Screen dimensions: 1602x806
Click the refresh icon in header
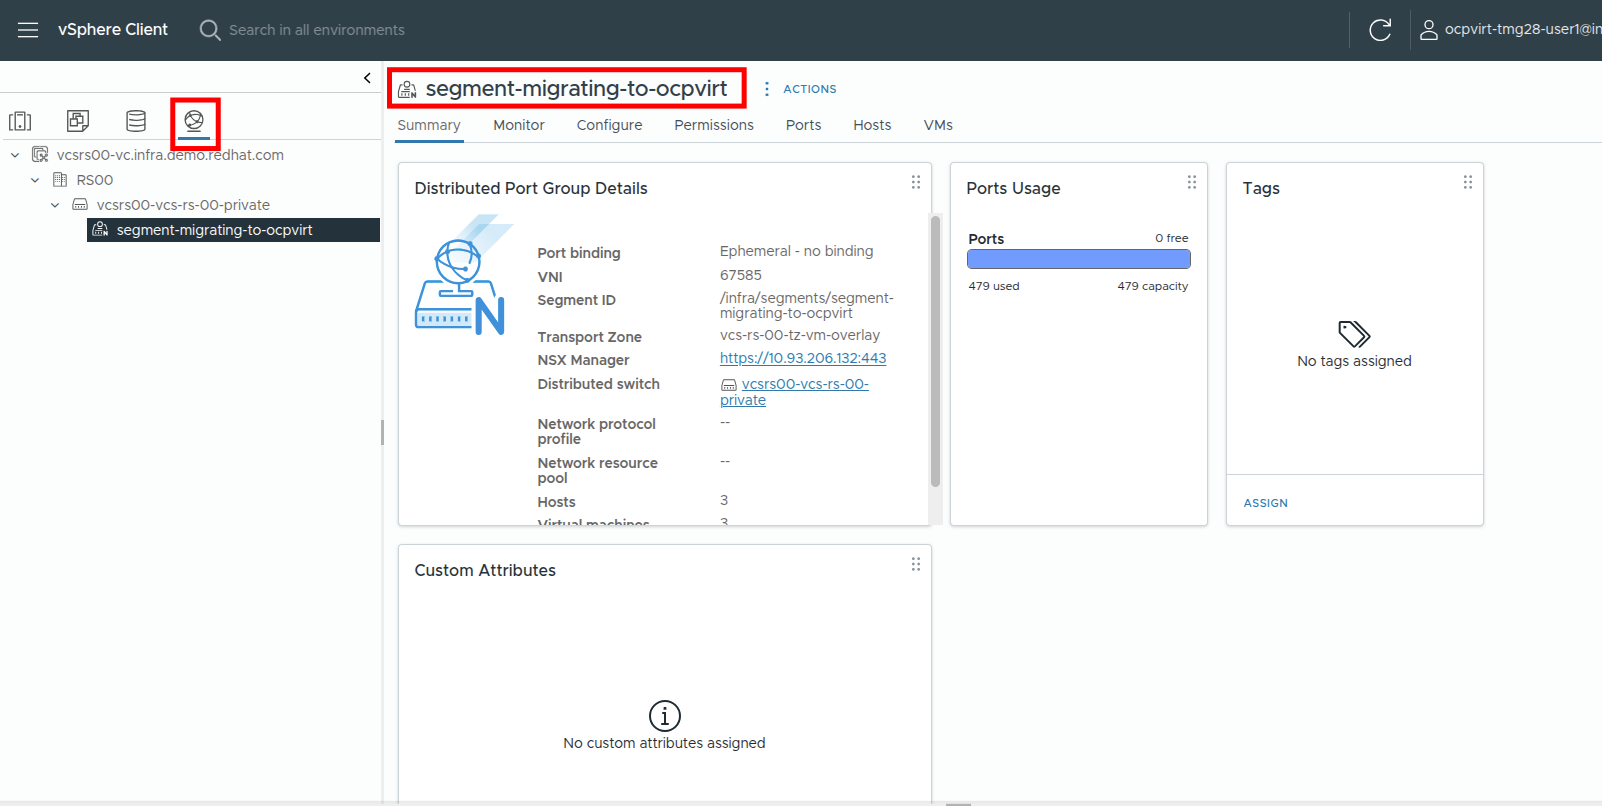coord(1380,30)
